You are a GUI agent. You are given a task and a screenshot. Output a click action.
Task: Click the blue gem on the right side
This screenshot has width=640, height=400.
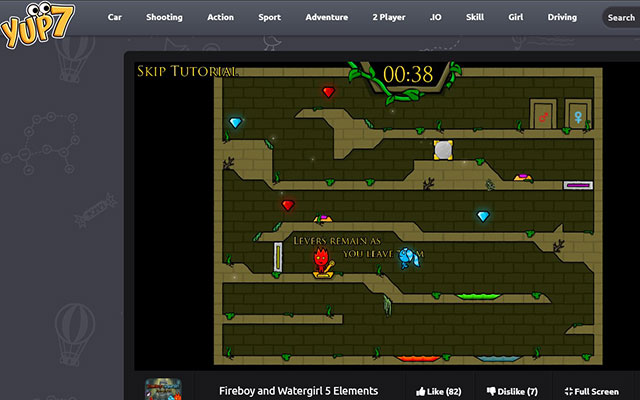(483, 216)
